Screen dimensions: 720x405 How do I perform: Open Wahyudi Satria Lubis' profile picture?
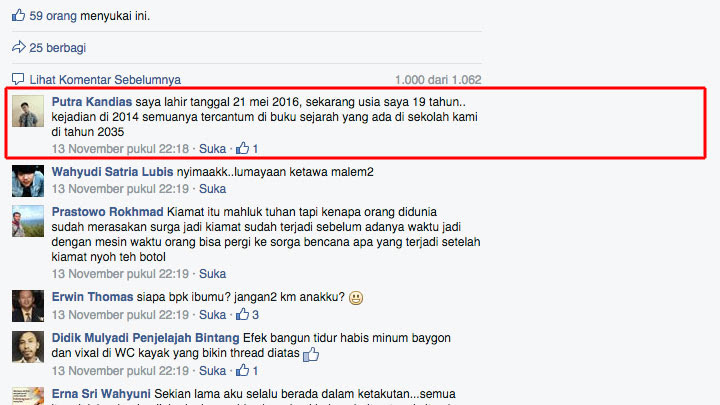tap(28, 181)
